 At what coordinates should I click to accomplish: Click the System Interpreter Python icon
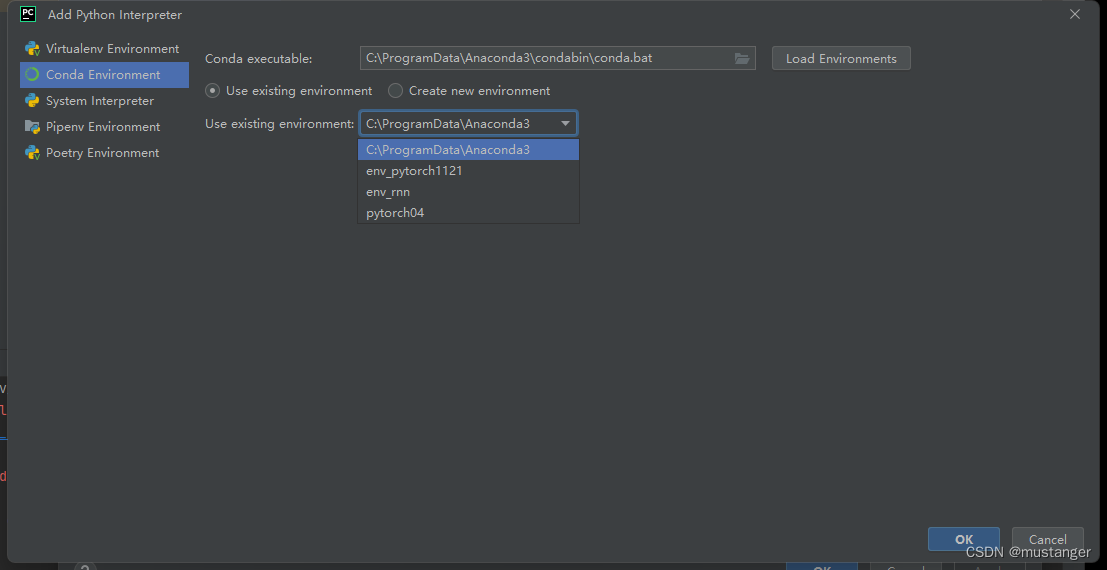[32, 101]
